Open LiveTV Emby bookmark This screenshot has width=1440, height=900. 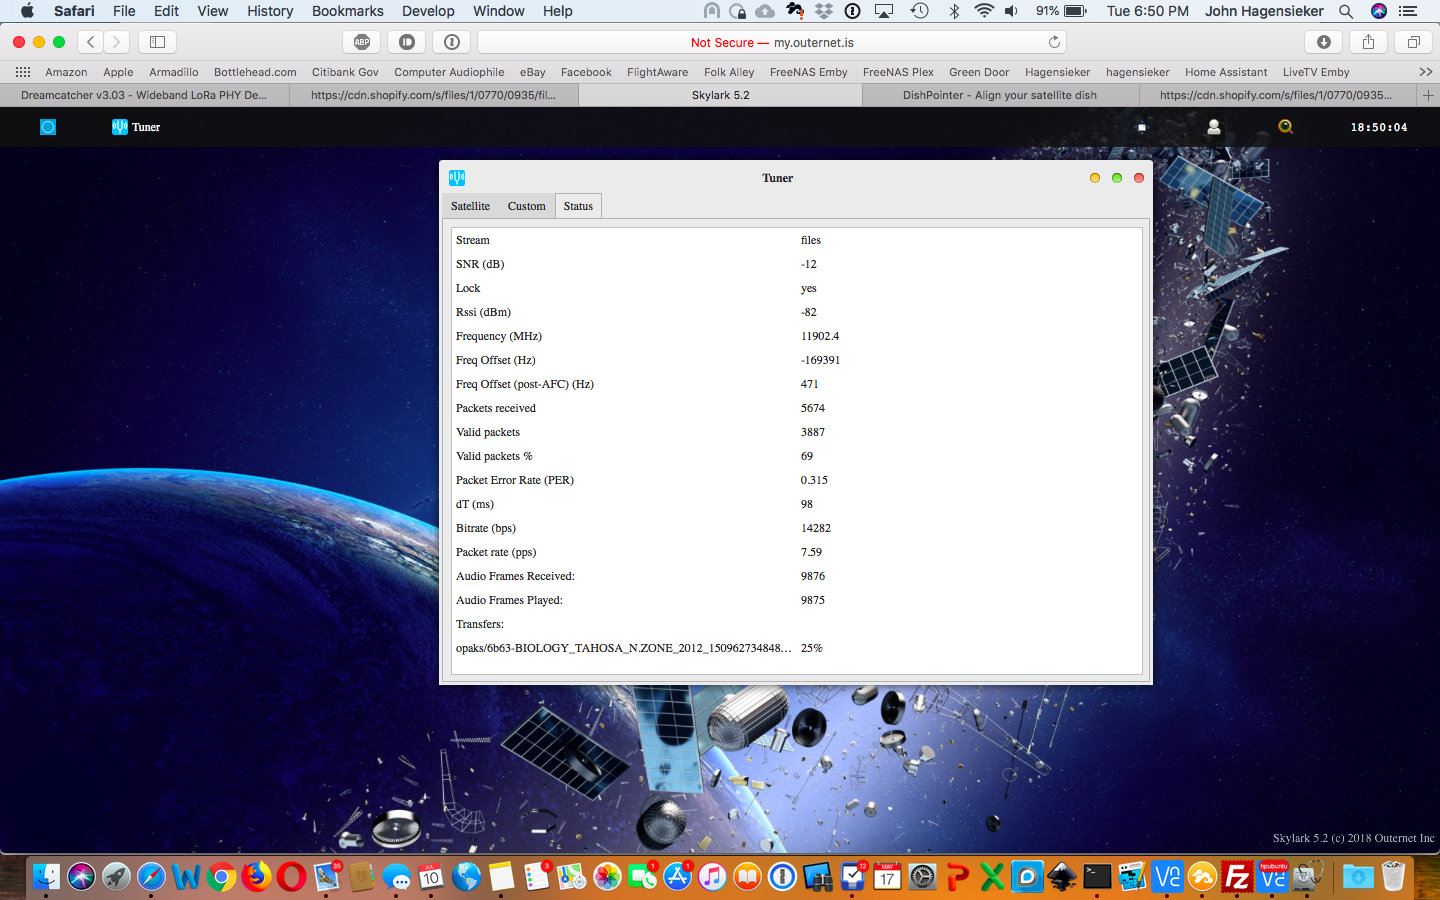pyautogui.click(x=1316, y=72)
